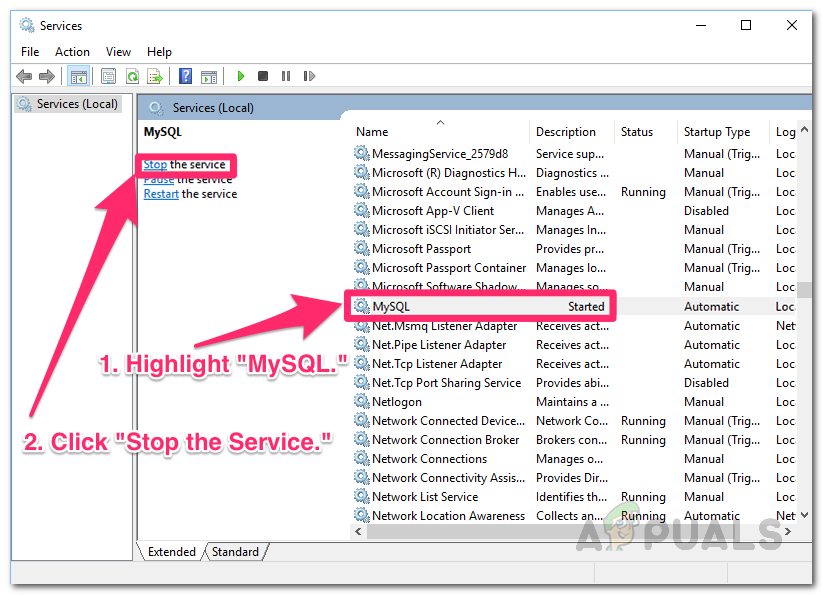Select Microsoft iSCSI Initiator Ser... row
The width and height of the screenshot is (823, 595).
448,230
